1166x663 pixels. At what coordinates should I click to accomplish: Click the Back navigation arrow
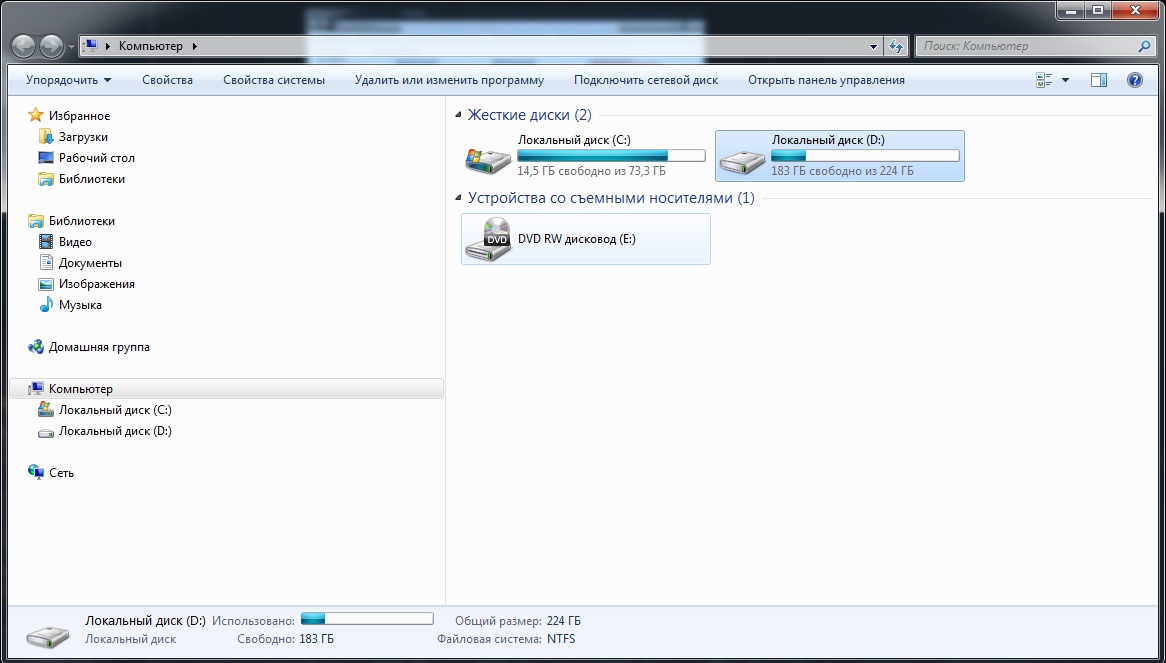pyautogui.click(x=24, y=46)
